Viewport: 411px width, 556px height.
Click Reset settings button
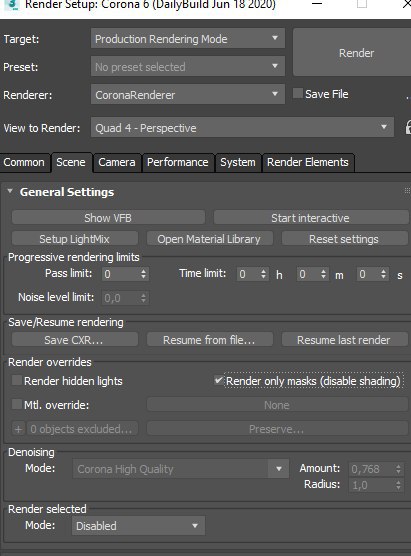point(344,239)
